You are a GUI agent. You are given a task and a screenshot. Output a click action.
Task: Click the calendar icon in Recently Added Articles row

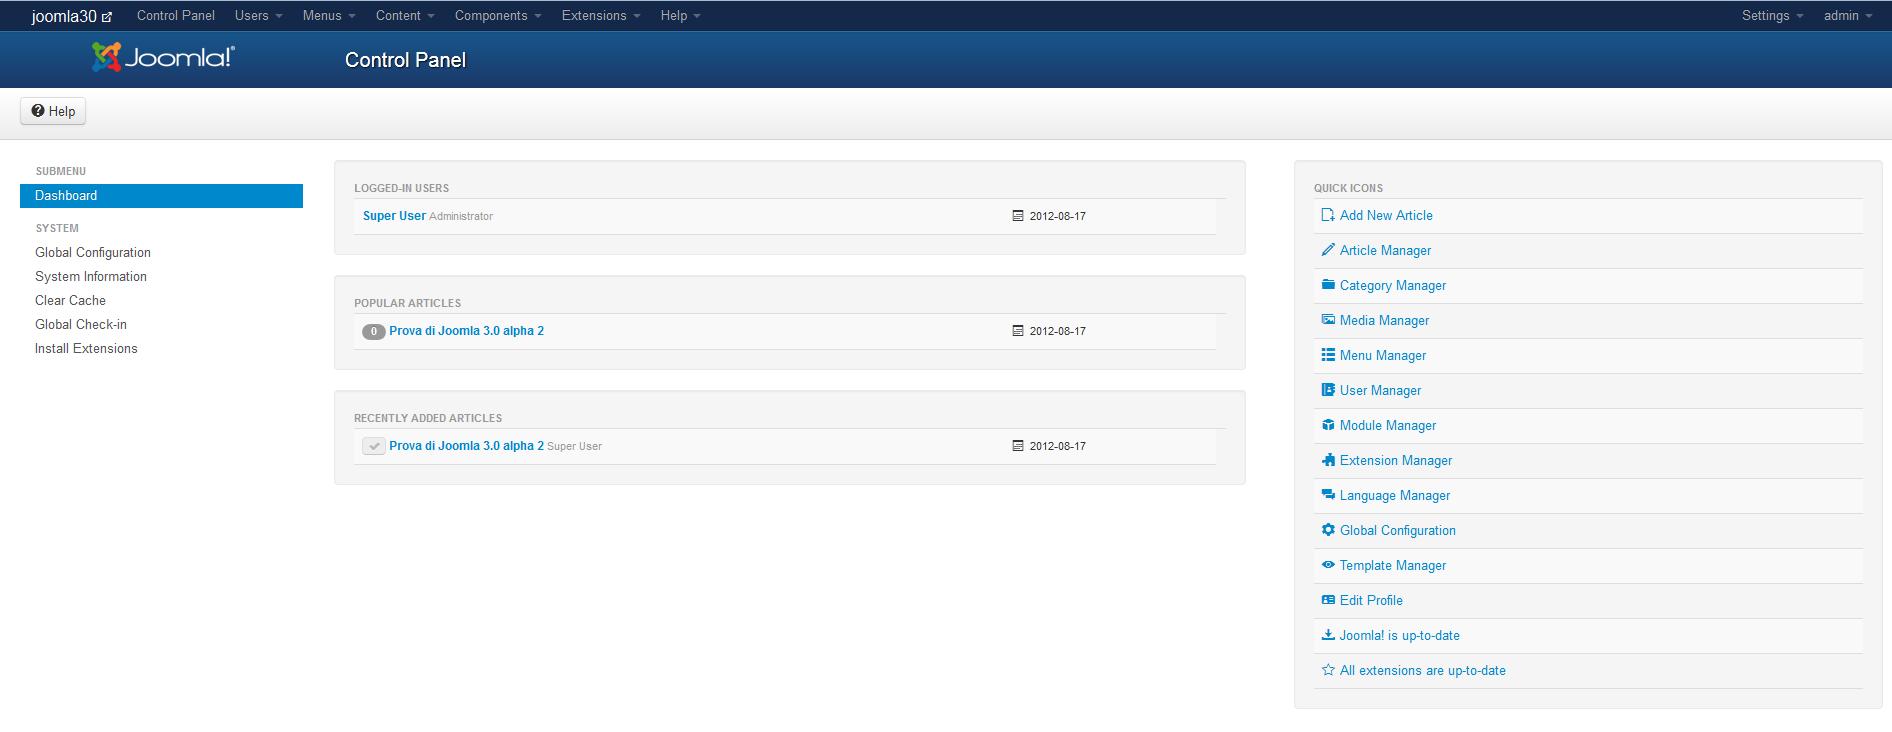click(1018, 446)
